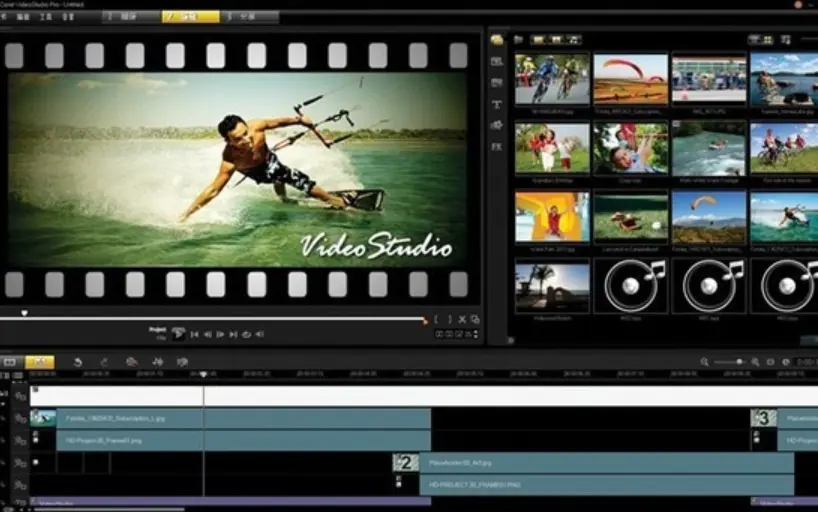Undo the last action in timeline toolbar
The image size is (818, 512).
pyautogui.click(x=78, y=362)
